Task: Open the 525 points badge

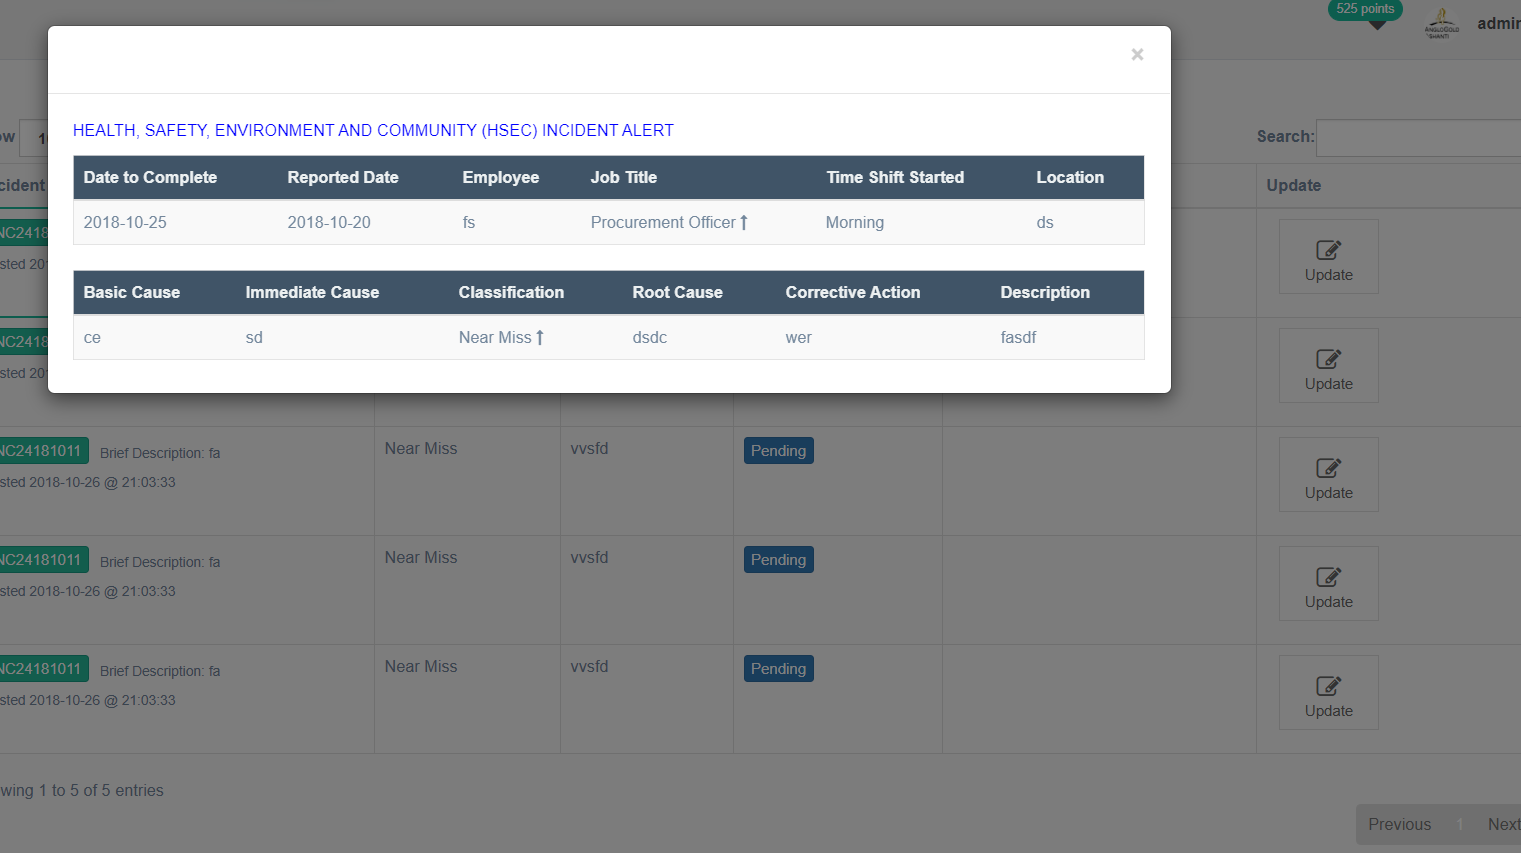Action: [x=1364, y=9]
